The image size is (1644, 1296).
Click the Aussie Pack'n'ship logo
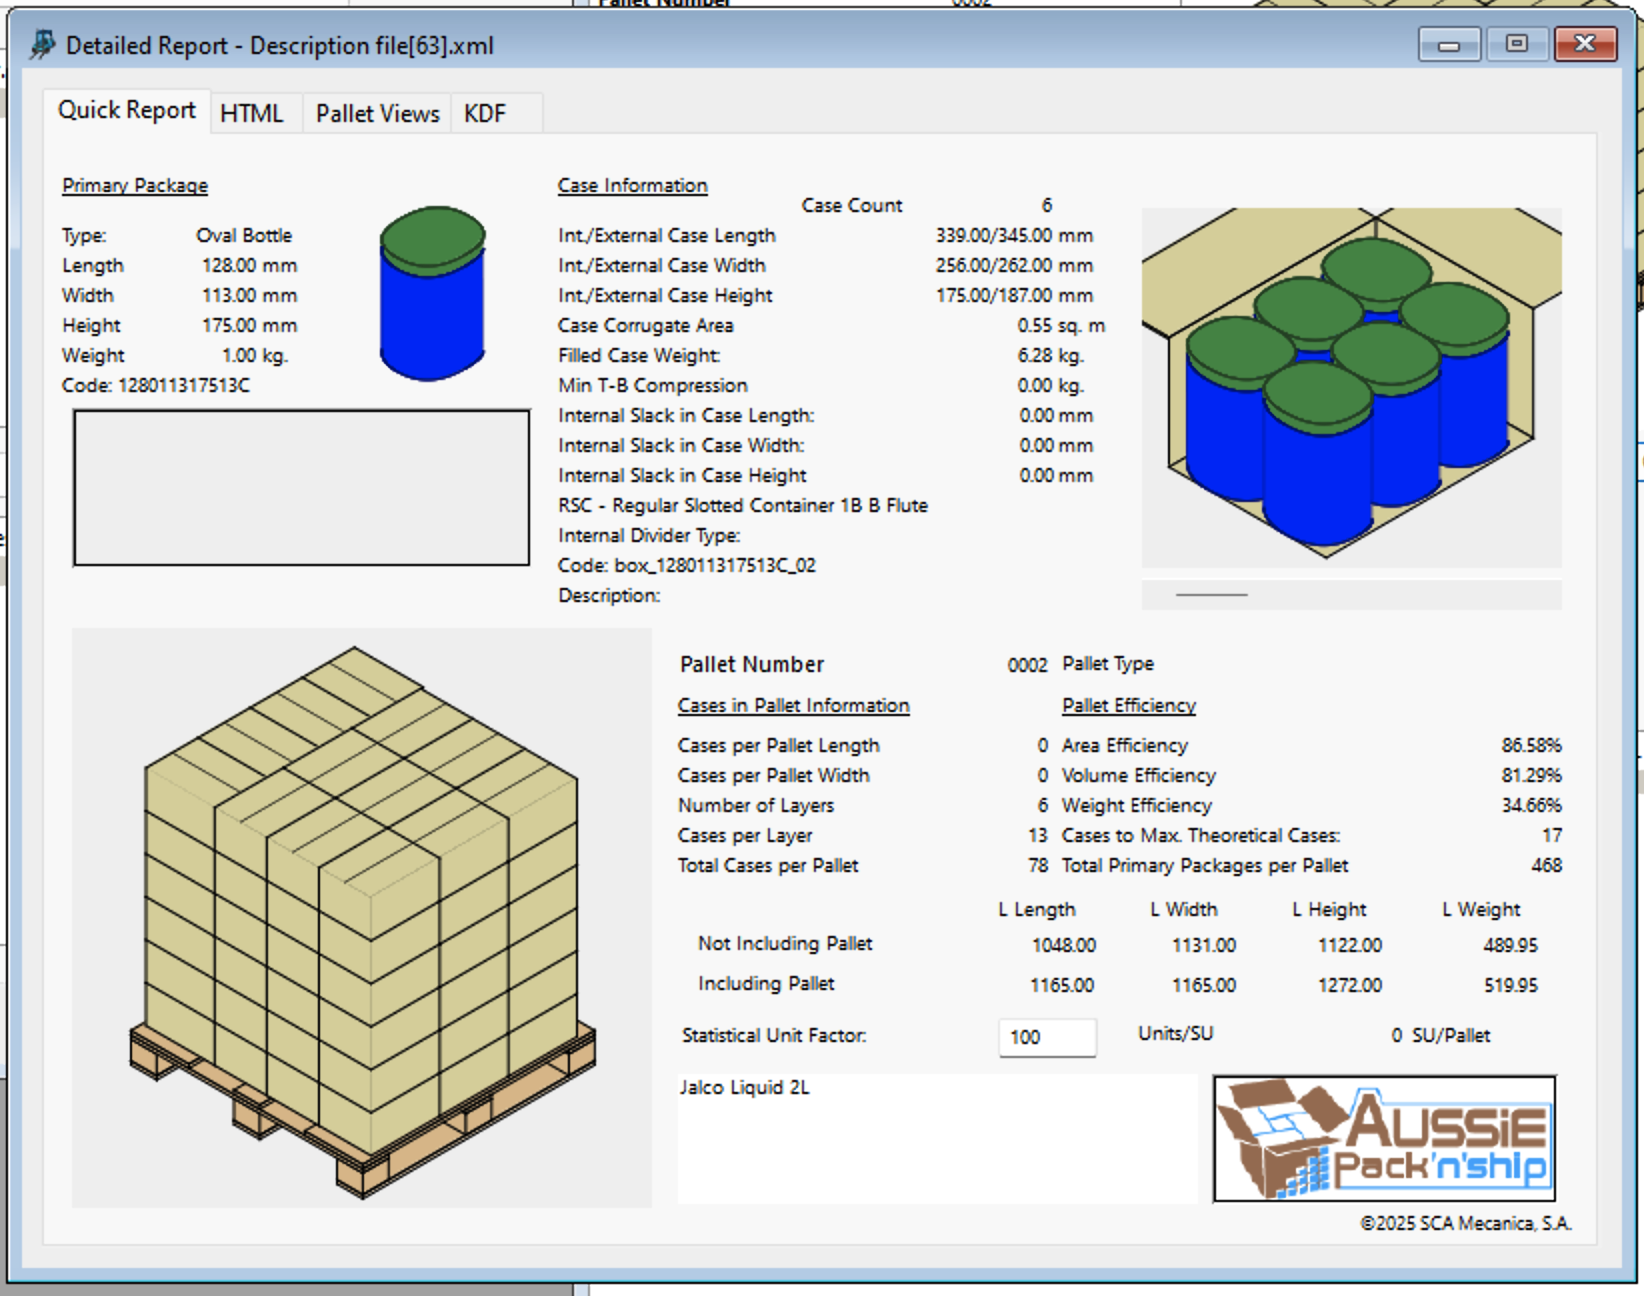point(1384,1138)
